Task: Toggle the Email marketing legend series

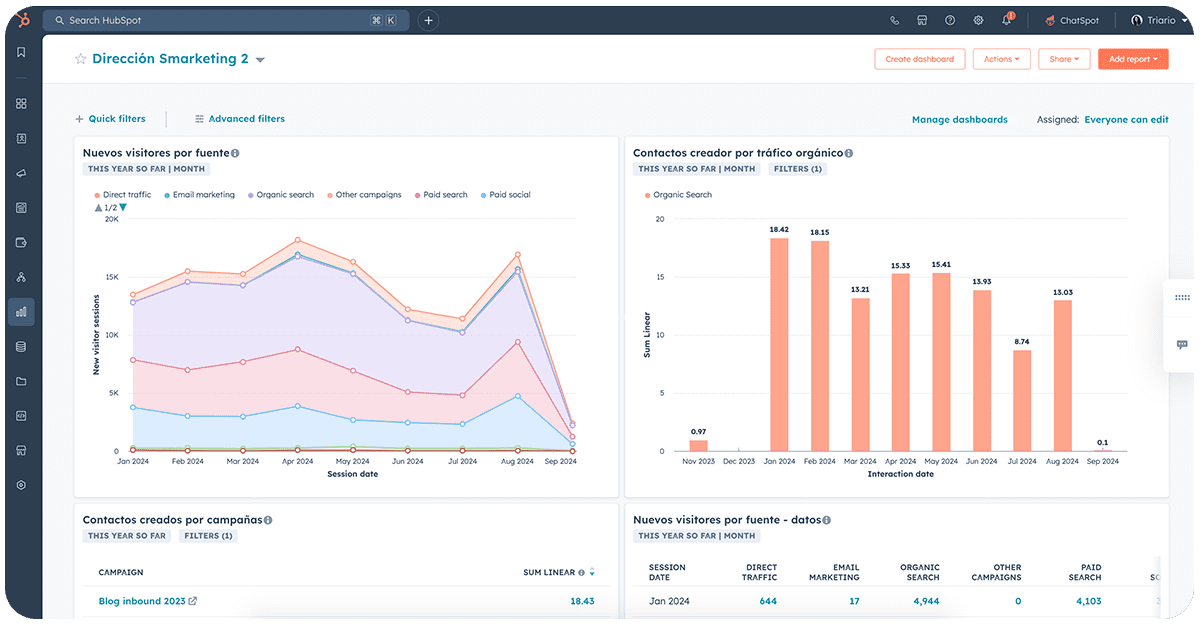Action: (199, 195)
